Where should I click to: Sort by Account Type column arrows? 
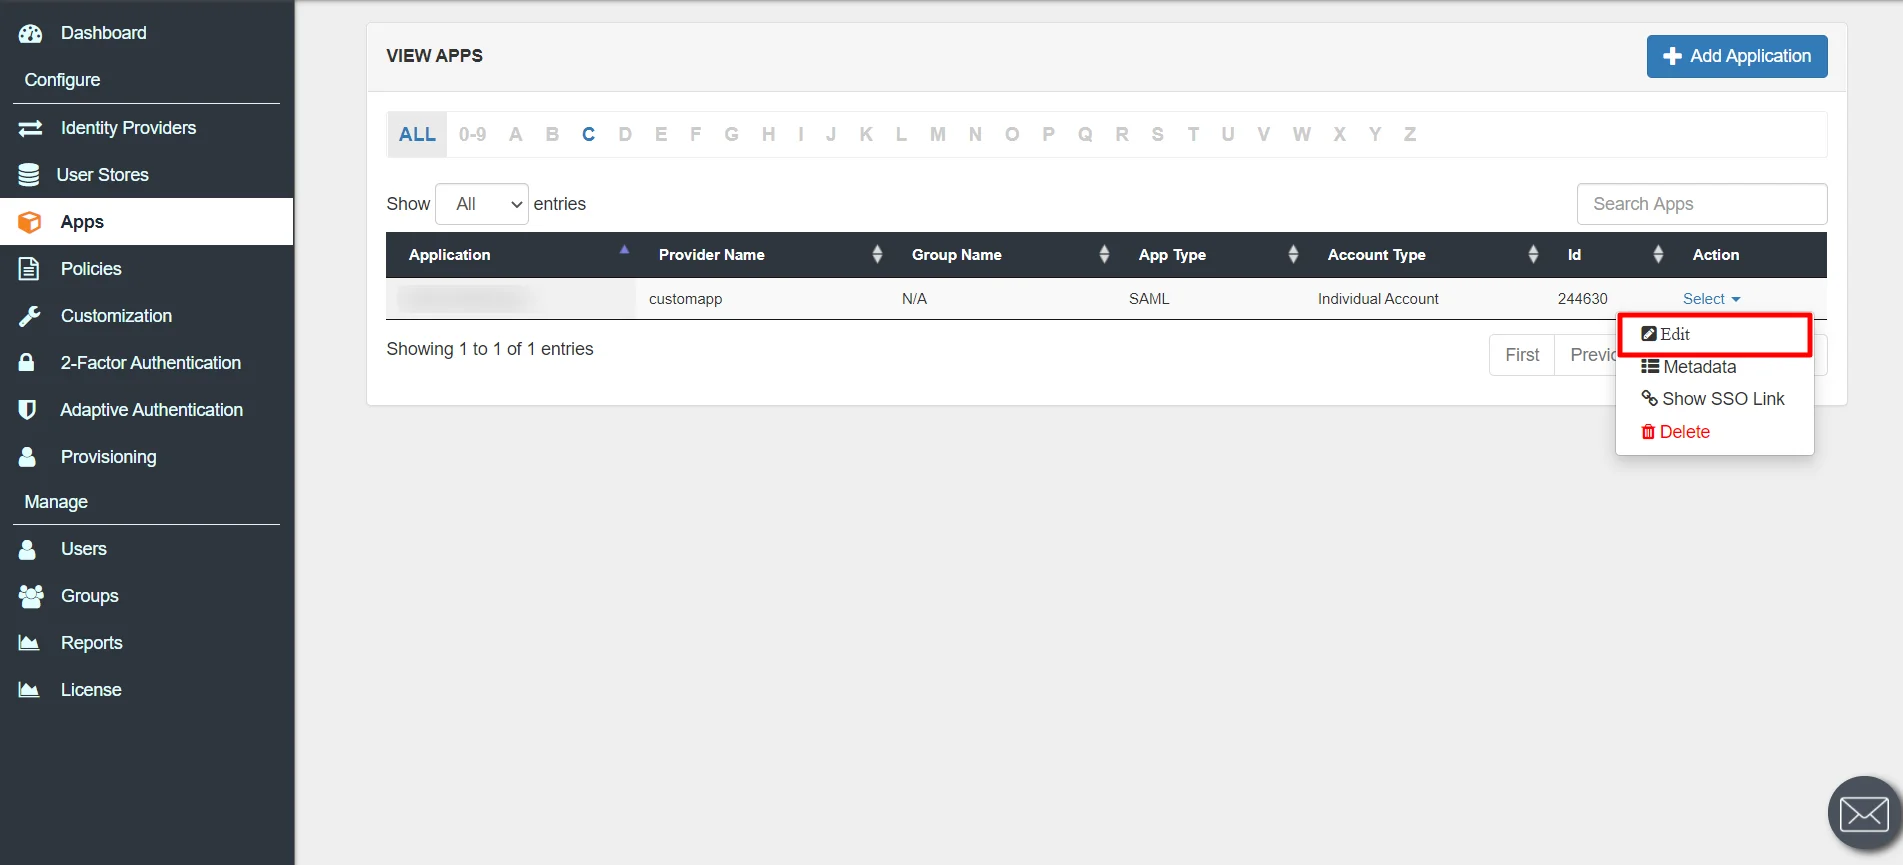click(x=1533, y=254)
